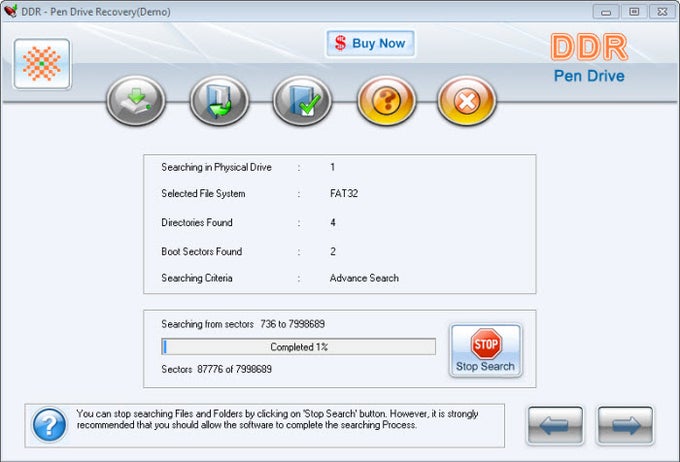This screenshot has width=680, height=462.
Task: Click the folder with green arrow icon
Action: pyautogui.click(x=219, y=101)
